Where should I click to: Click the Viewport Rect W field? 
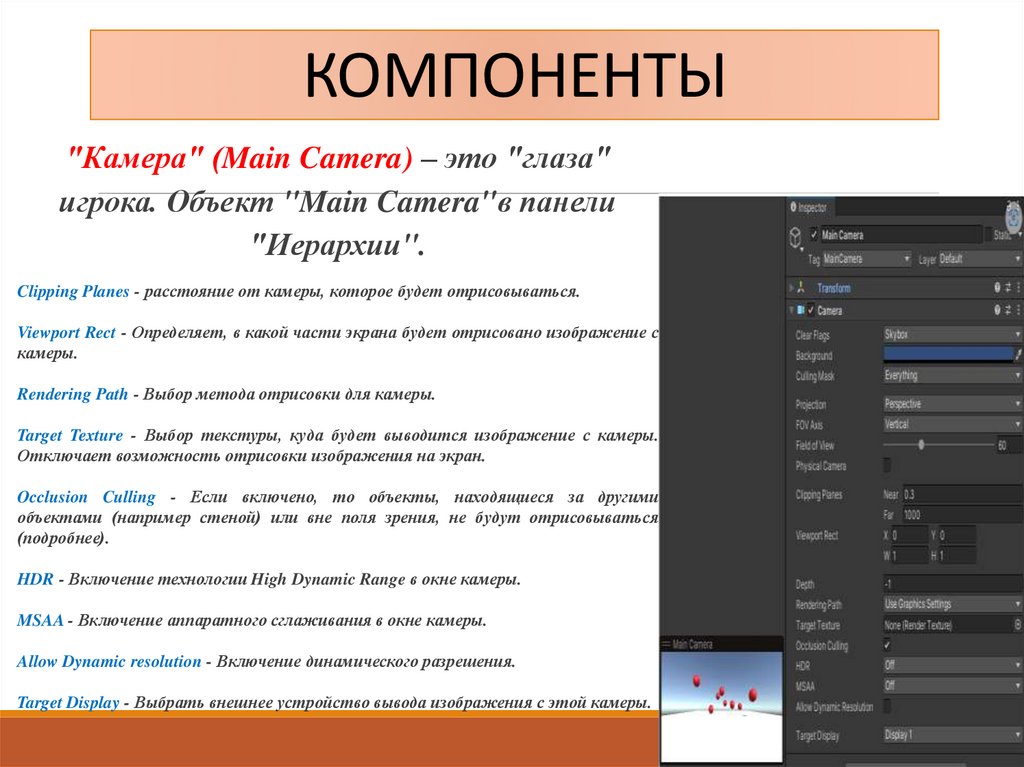coord(910,555)
